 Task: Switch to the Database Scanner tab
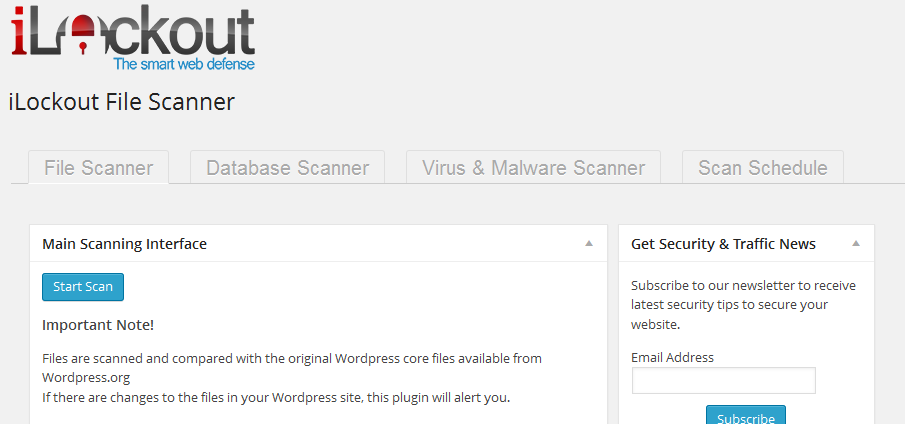[x=287, y=168]
